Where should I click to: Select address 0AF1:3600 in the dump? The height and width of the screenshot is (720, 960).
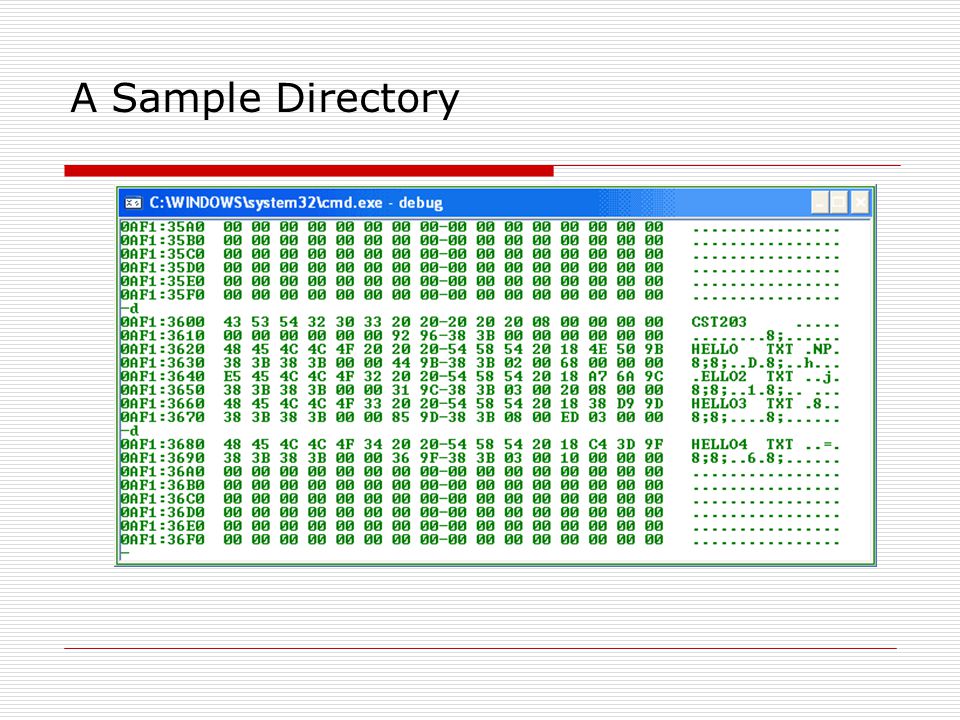(162, 322)
